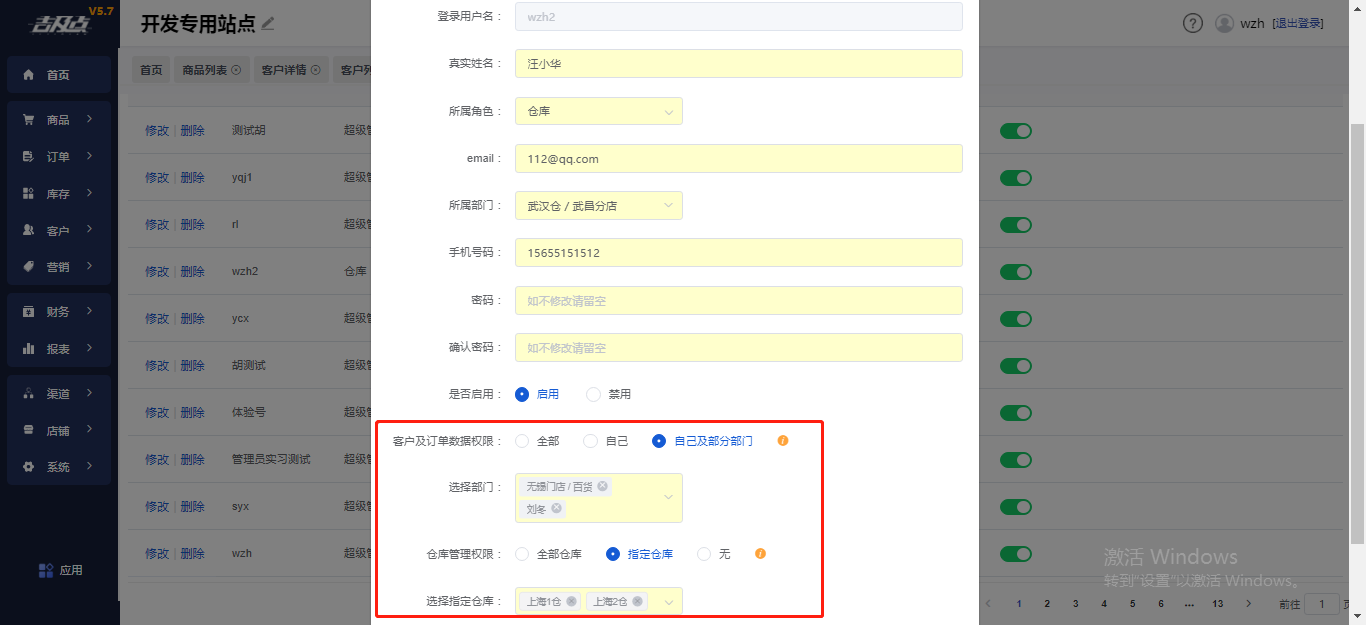Click the 真实姓名 input field
This screenshot has width=1366, height=625.
tap(738, 64)
